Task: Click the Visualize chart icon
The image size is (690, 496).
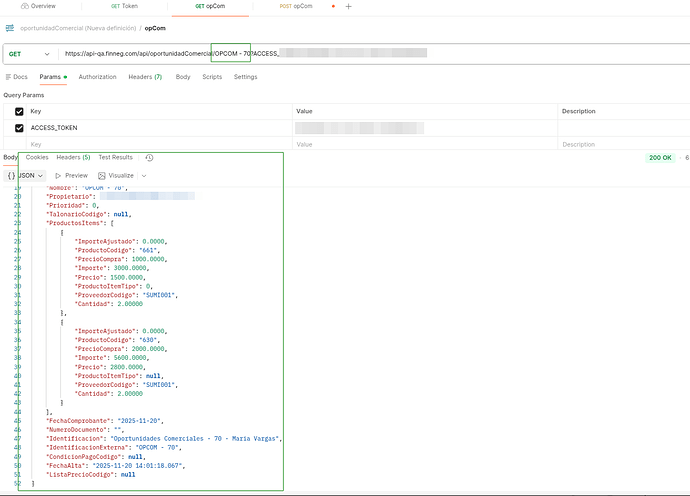Action: (x=102, y=175)
